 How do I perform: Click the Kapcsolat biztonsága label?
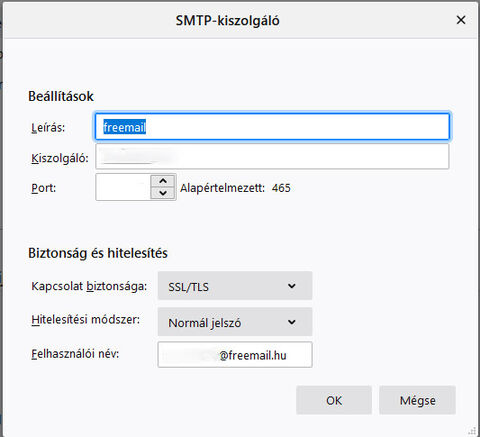pos(89,286)
